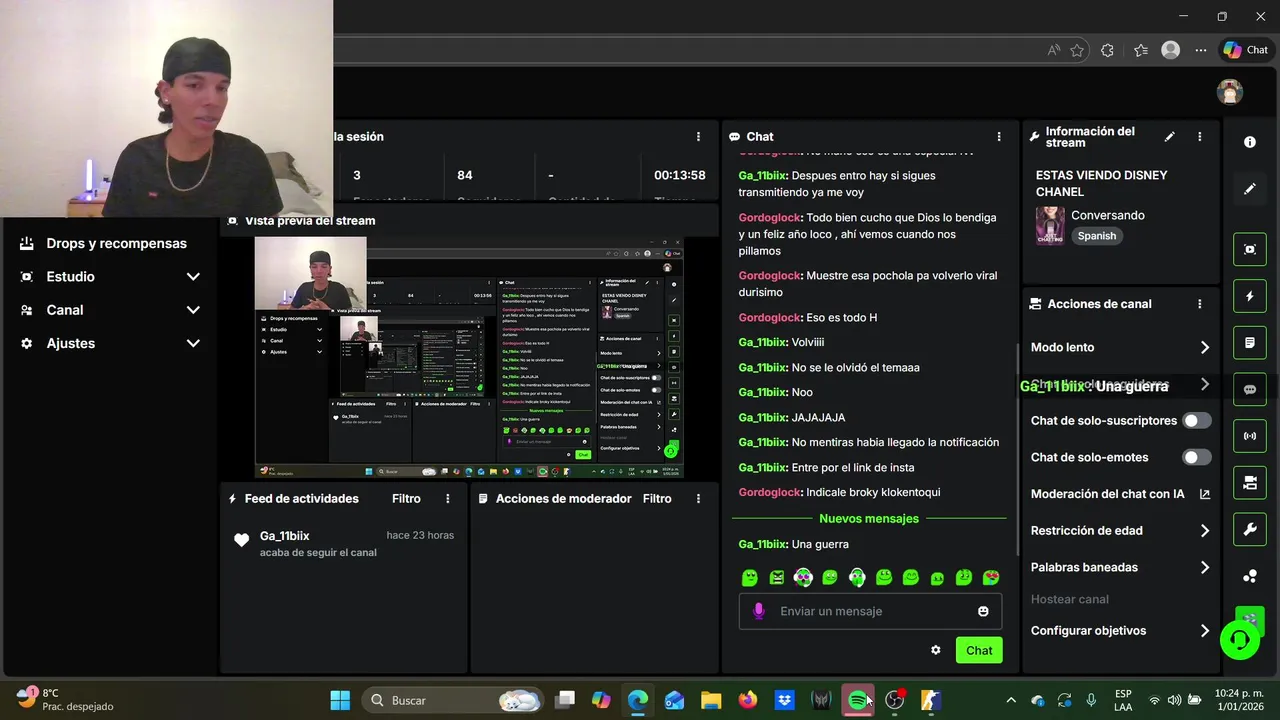Click the pencil icon in right sidebar
This screenshot has width=1280, height=720.
(x=1250, y=189)
